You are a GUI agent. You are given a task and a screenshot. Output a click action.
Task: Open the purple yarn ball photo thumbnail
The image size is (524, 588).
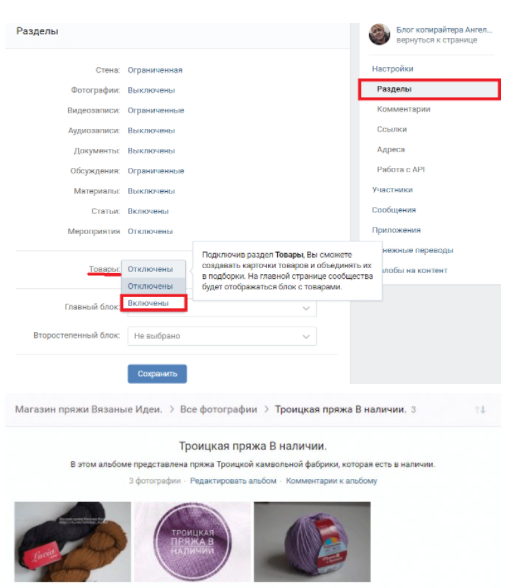pos(312,542)
